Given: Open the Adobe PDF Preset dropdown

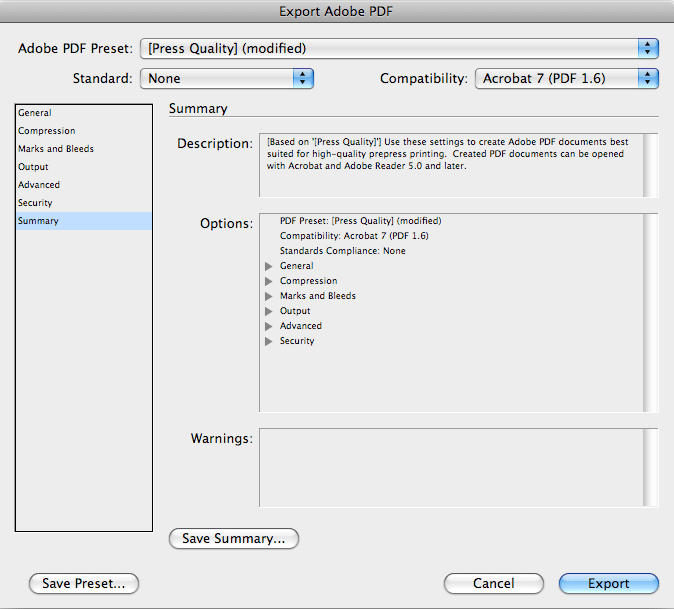Looking at the screenshot, I should (x=399, y=49).
